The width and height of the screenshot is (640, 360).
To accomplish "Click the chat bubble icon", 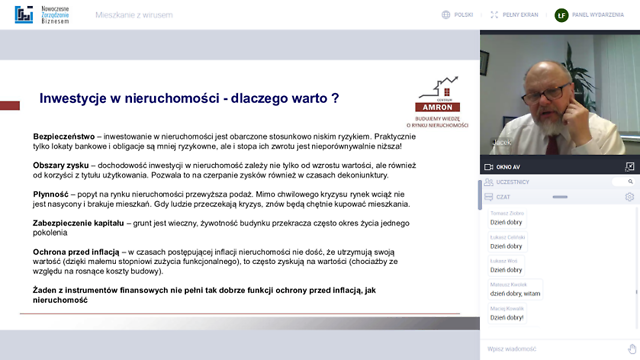I will click(x=489, y=197).
